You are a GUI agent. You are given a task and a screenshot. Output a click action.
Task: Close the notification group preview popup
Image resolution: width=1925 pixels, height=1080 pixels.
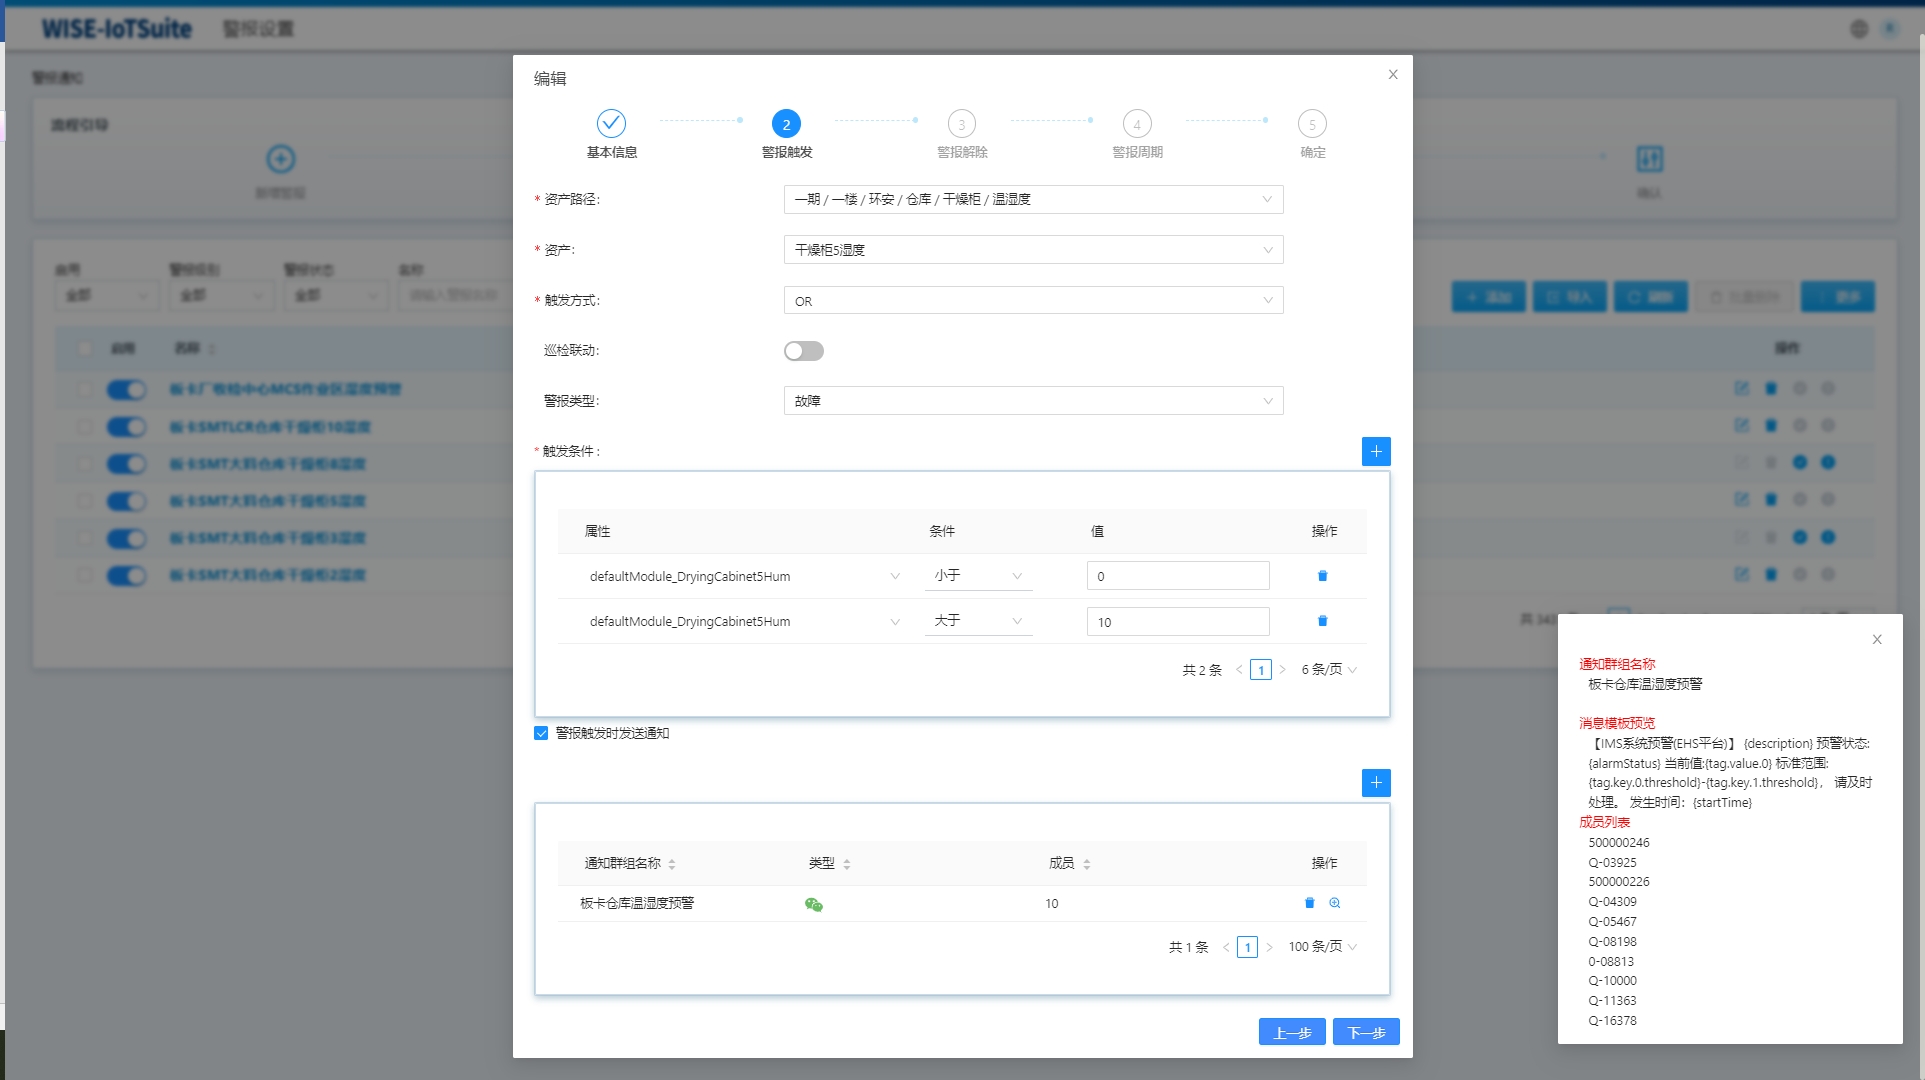[1877, 640]
